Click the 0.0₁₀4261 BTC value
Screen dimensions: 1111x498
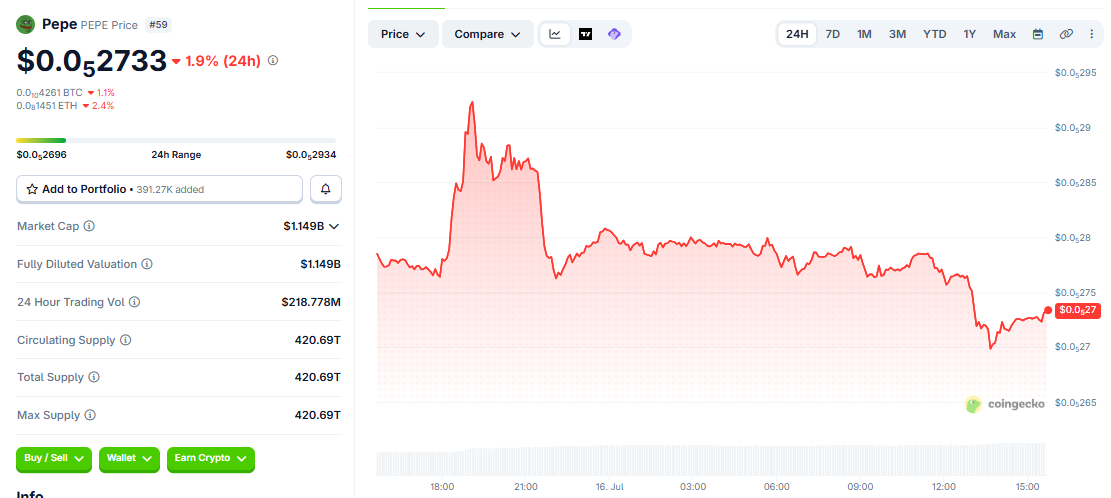[x=50, y=93]
